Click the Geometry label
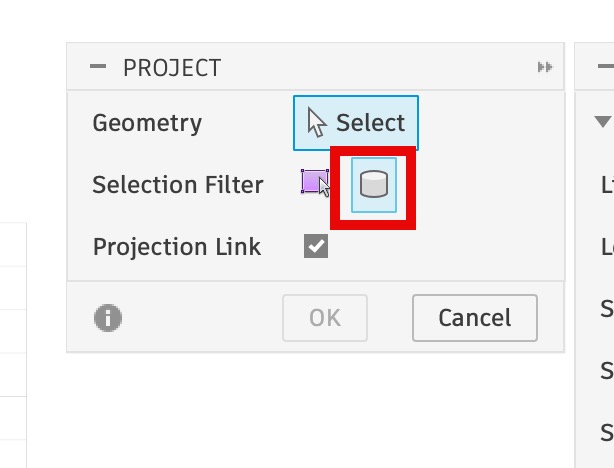 click(147, 123)
